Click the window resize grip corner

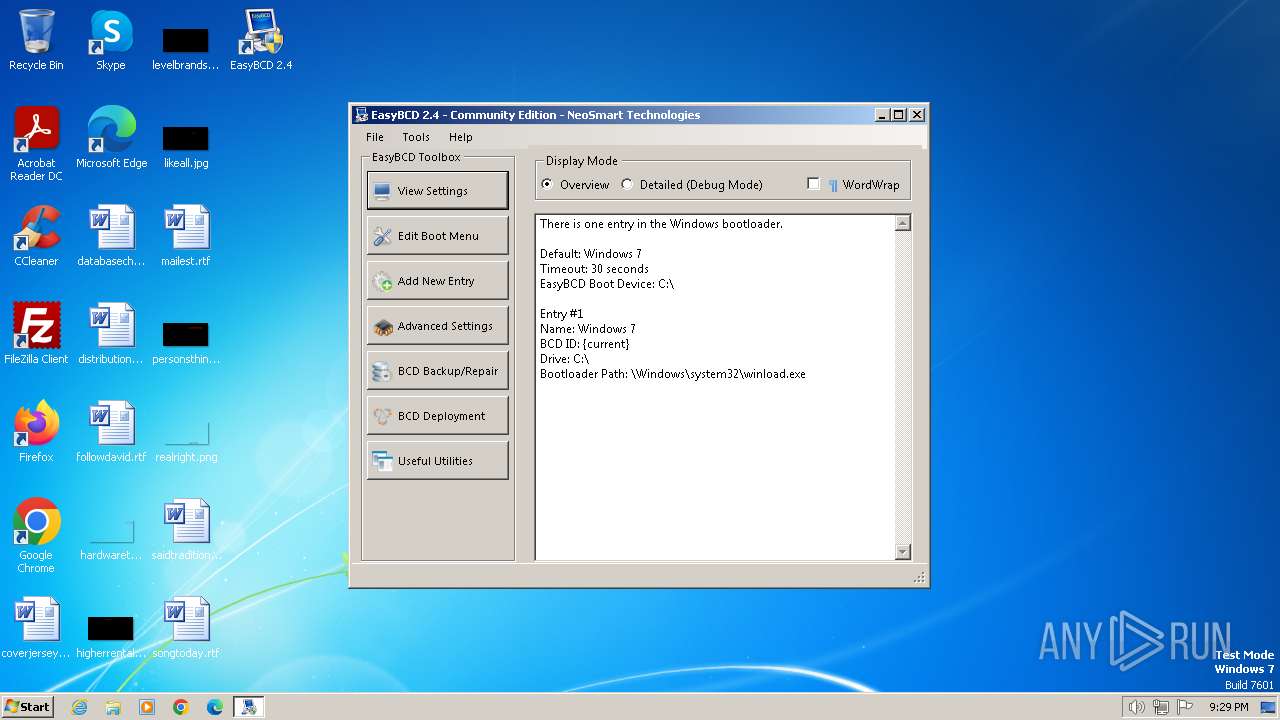pyautogui.click(x=919, y=578)
